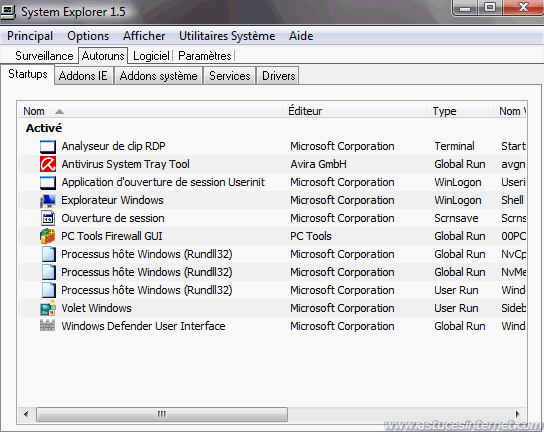Open the Principal menu
The width and height of the screenshot is (544, 432).
pyautogui.click(x=30, y=36)
